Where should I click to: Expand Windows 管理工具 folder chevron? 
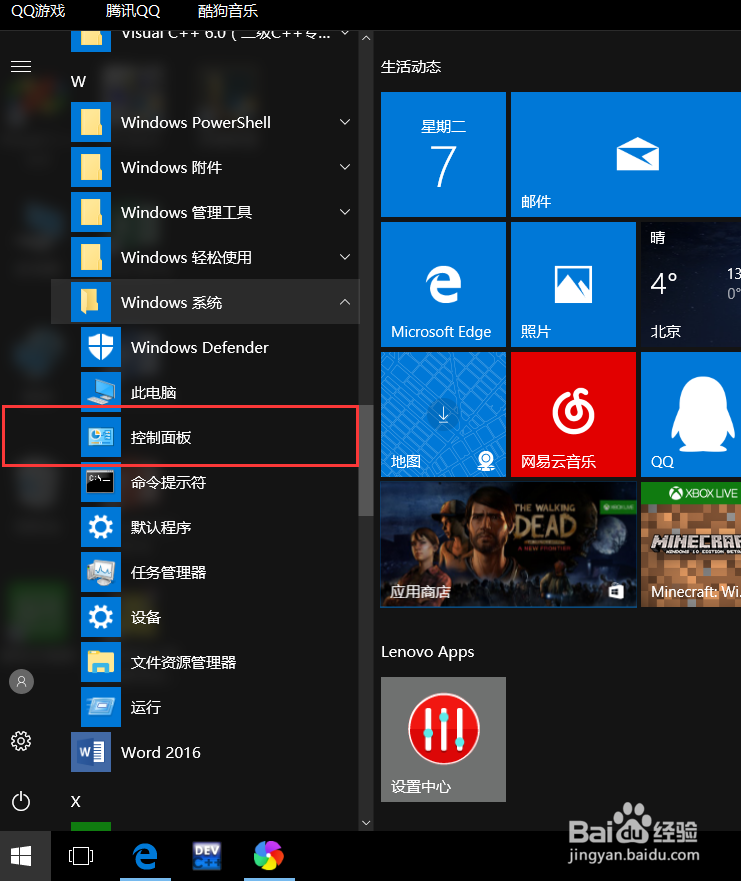coord(345,212)
